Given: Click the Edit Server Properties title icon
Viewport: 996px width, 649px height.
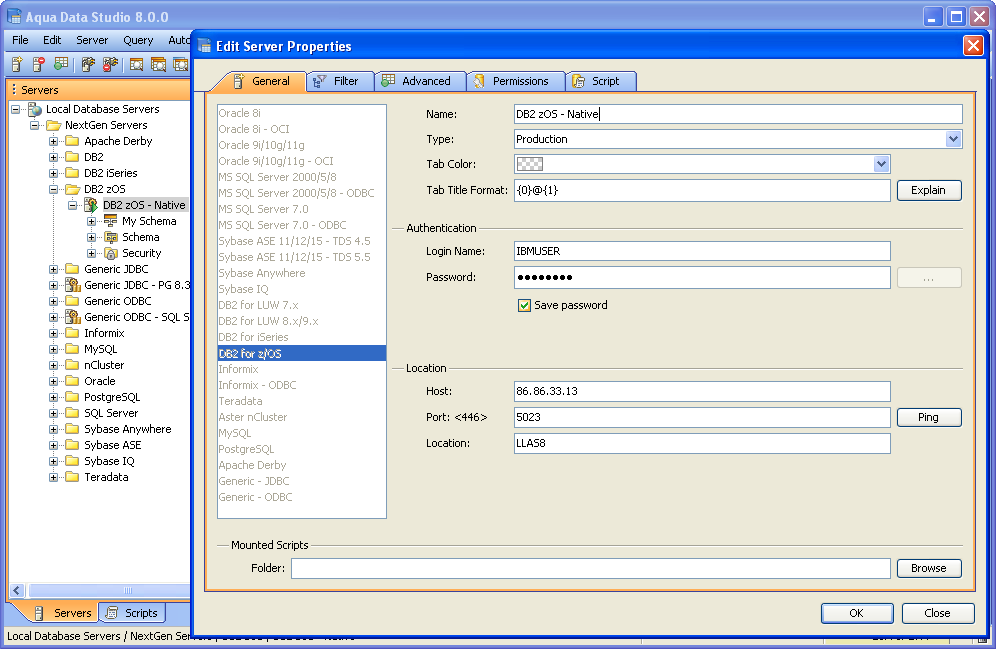Looking at the screenshot, I should [205, 46].
